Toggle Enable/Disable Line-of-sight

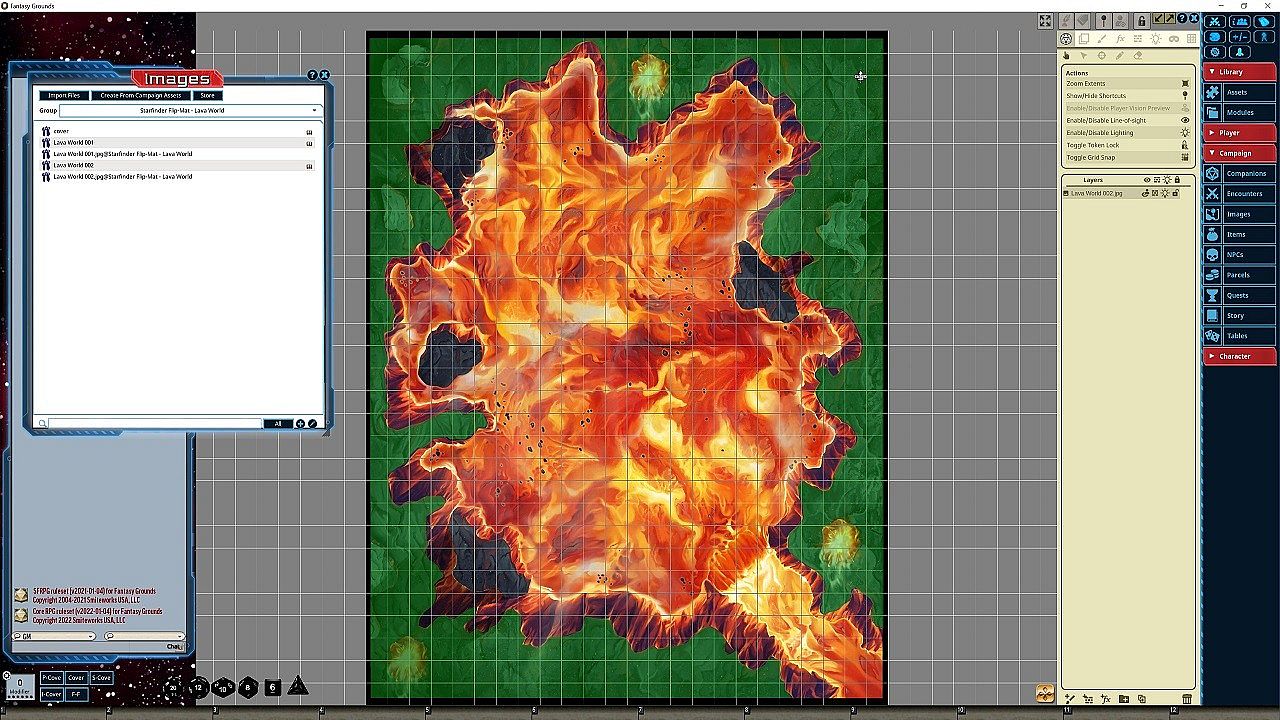click(x=1127, y=120)
